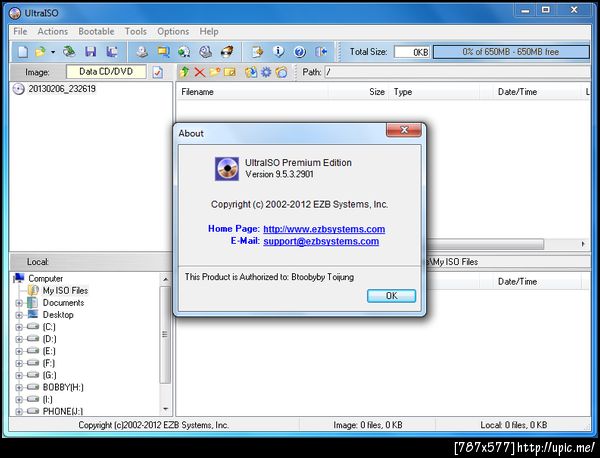Viewport: 600px width, 458px height.
Task: Click the UltraISO logo in About dialog
Action: 227,168
